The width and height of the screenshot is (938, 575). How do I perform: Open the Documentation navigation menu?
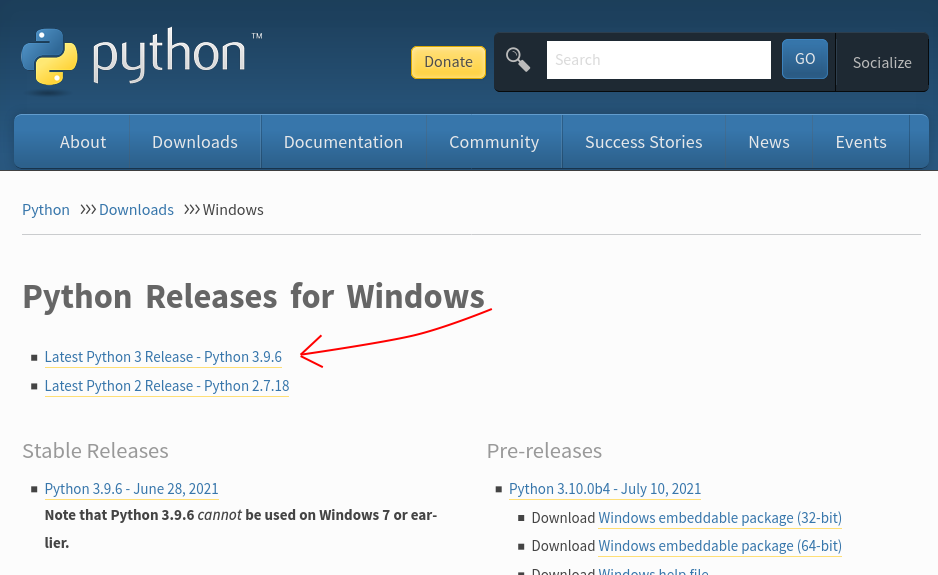(343, 142)
